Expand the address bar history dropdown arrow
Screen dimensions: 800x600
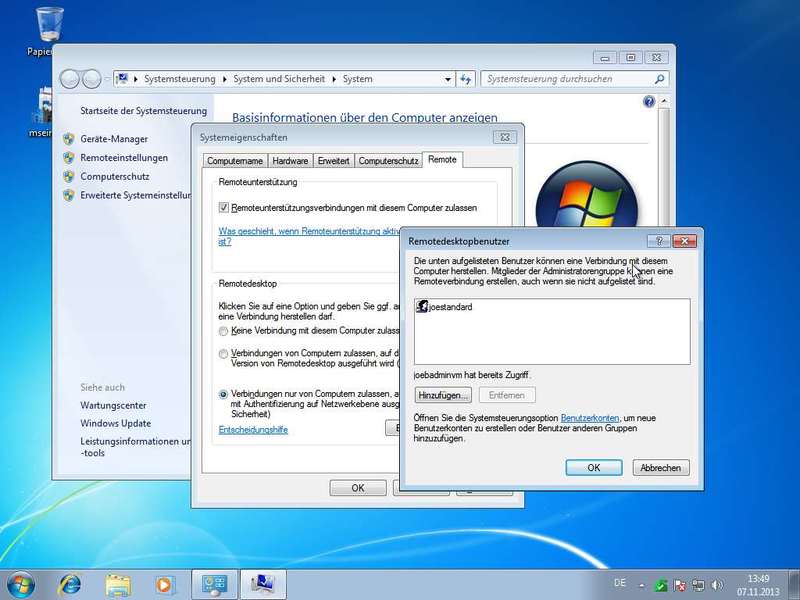pyautogui.click(x=446, y=79)
